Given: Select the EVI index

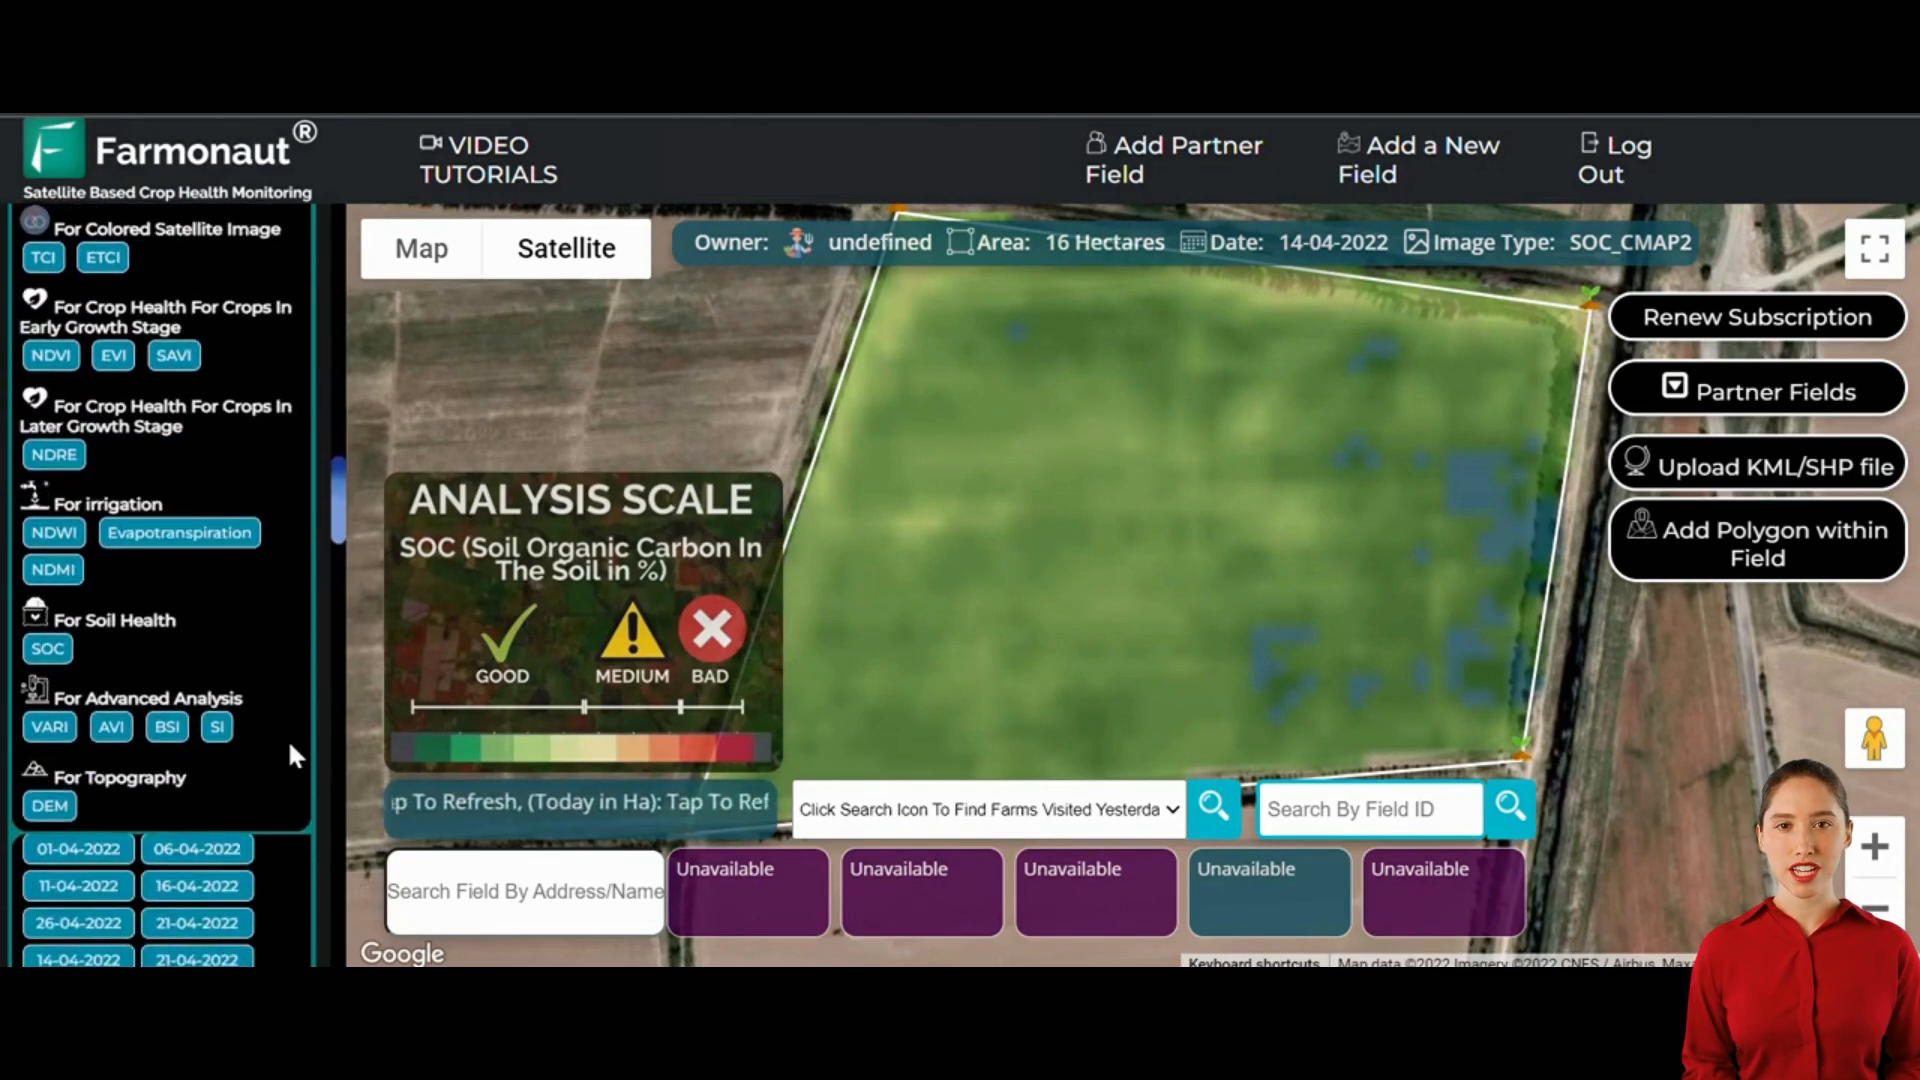Looking at the screenshot, I should coord(113,355).
